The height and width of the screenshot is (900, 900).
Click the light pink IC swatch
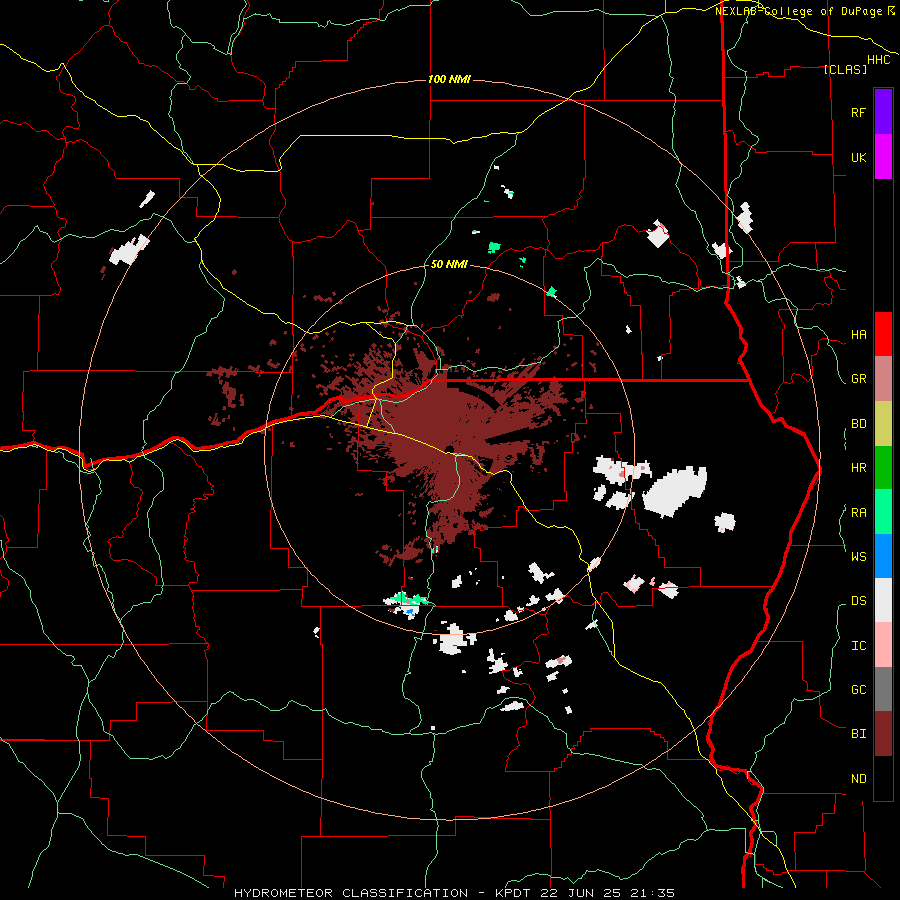(x=883, y=645)
